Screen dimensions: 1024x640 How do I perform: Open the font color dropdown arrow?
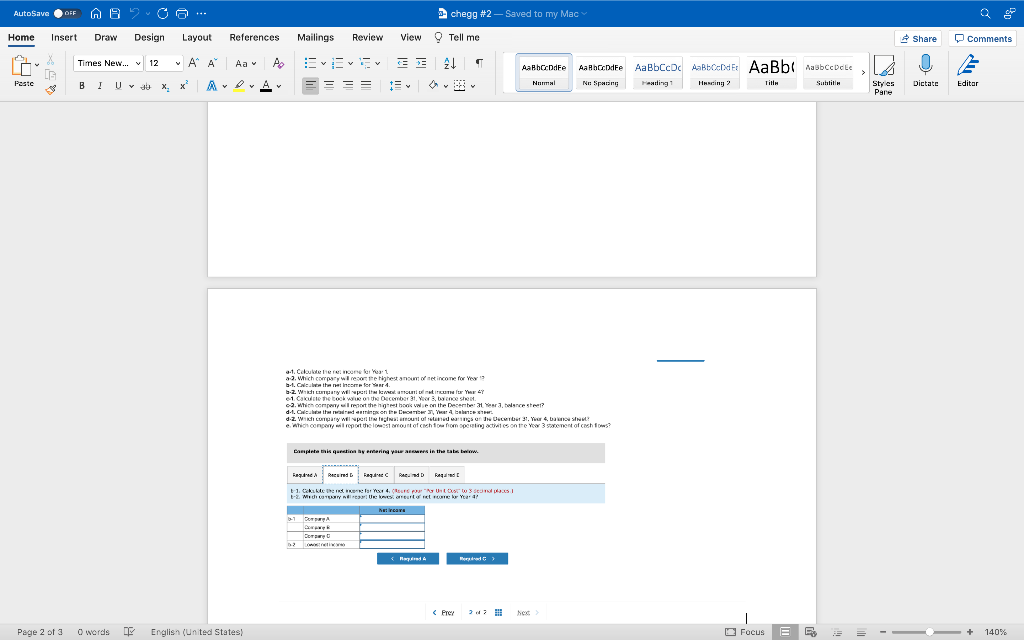pyautogui.click(x=279, y=86)
